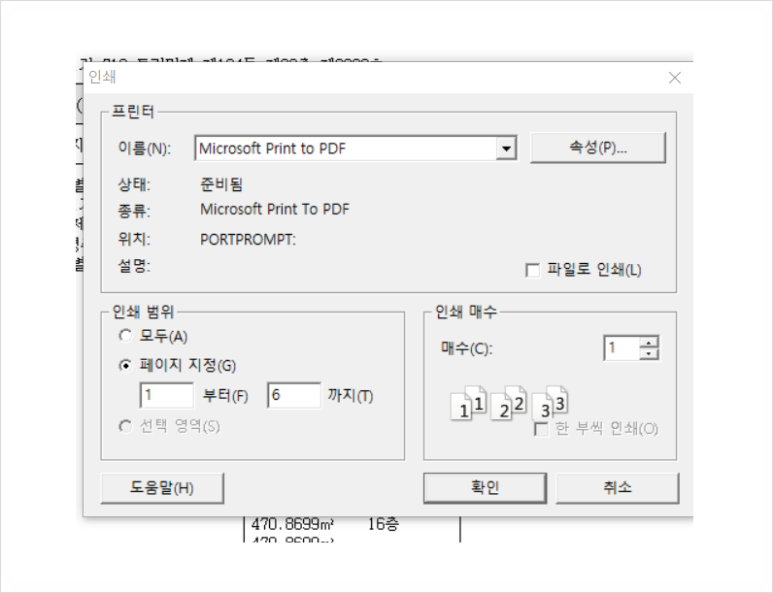Enable the 파일로 인쇄(L) checkbox
The width and height of the screenshot is (773, 593).
pyautogui.click(x=532, y=270)
